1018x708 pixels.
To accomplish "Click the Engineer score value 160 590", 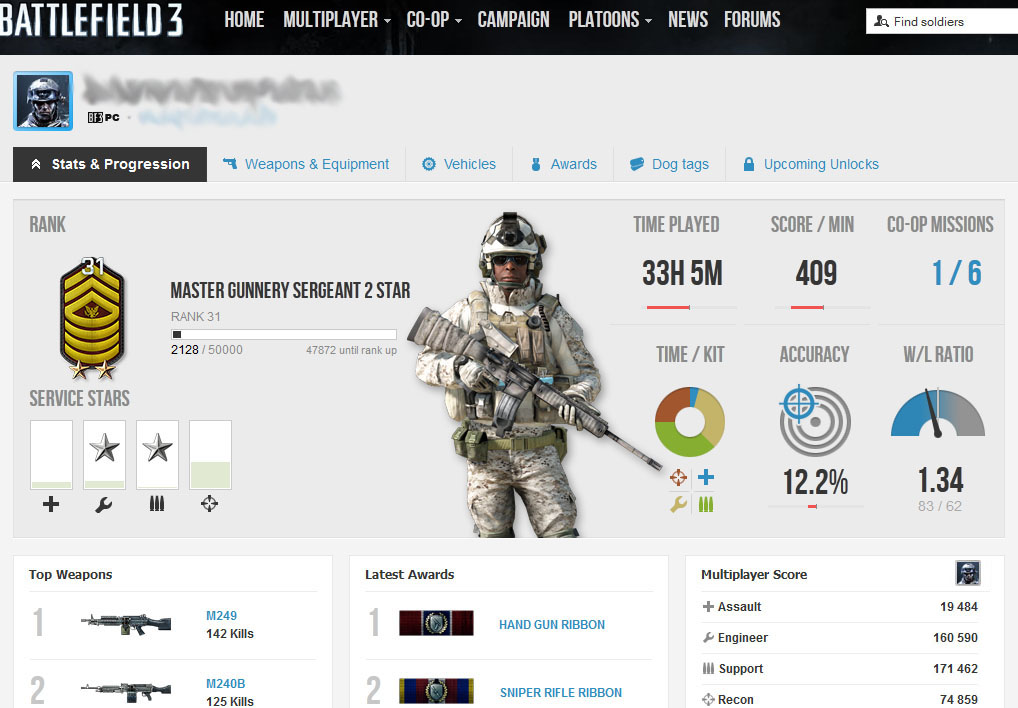I will pos(955,638).
